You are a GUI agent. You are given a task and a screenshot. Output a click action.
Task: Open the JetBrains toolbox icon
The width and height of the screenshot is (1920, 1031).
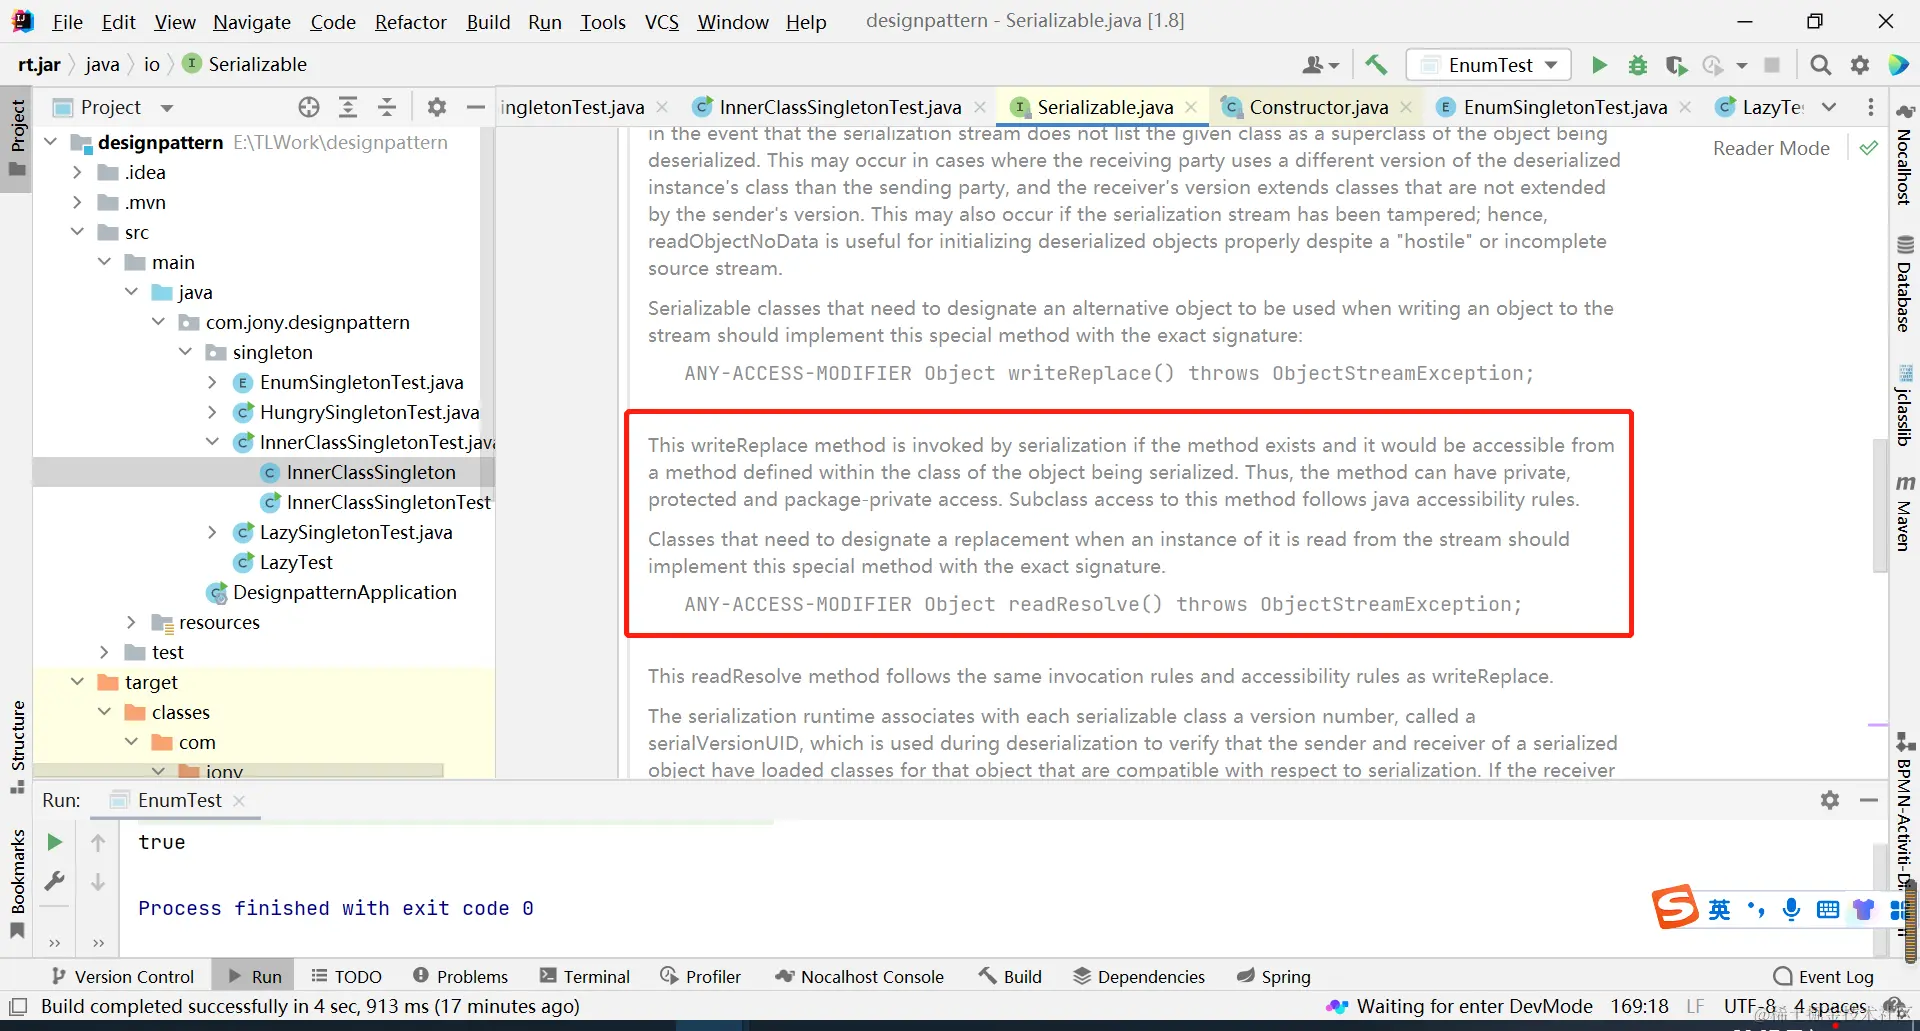(1898, 65)
